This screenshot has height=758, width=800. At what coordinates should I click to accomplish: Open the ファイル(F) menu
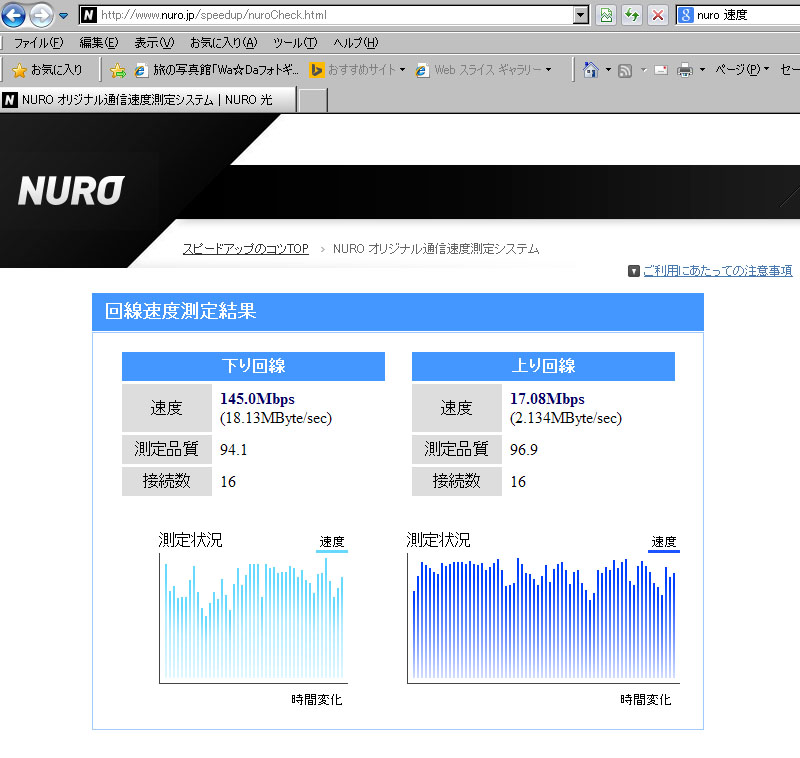[x=38, y=43]
